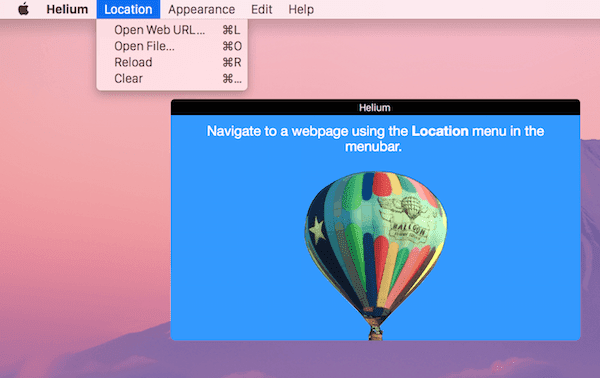Click the hot air balloon image
This screenshot has height=378, width=600.
point(375,255)
